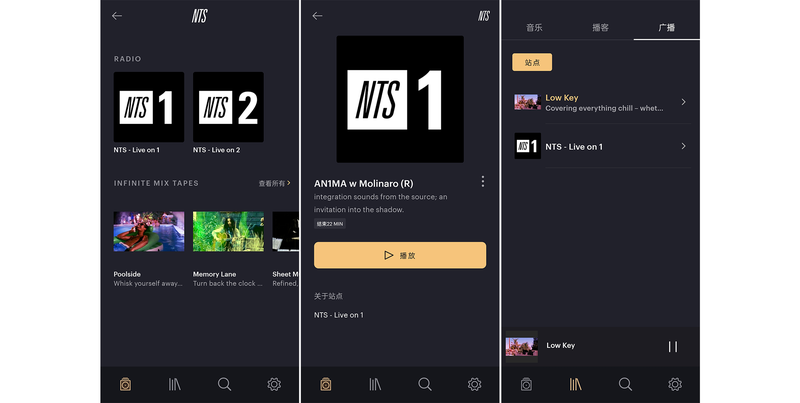
Task: Open the Memory Lane mixtape thumbnail
Action: click(x=228, y=232)
